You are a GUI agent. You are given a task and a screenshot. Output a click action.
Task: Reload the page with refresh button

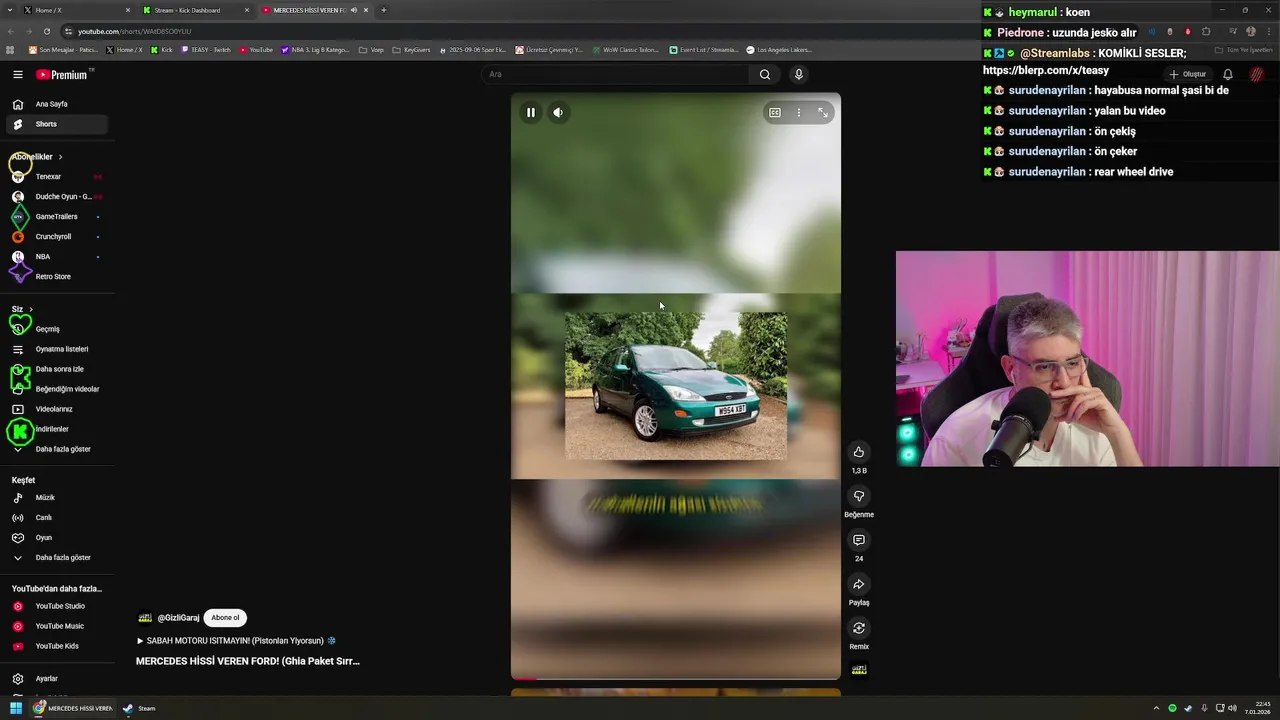point(46,31)
